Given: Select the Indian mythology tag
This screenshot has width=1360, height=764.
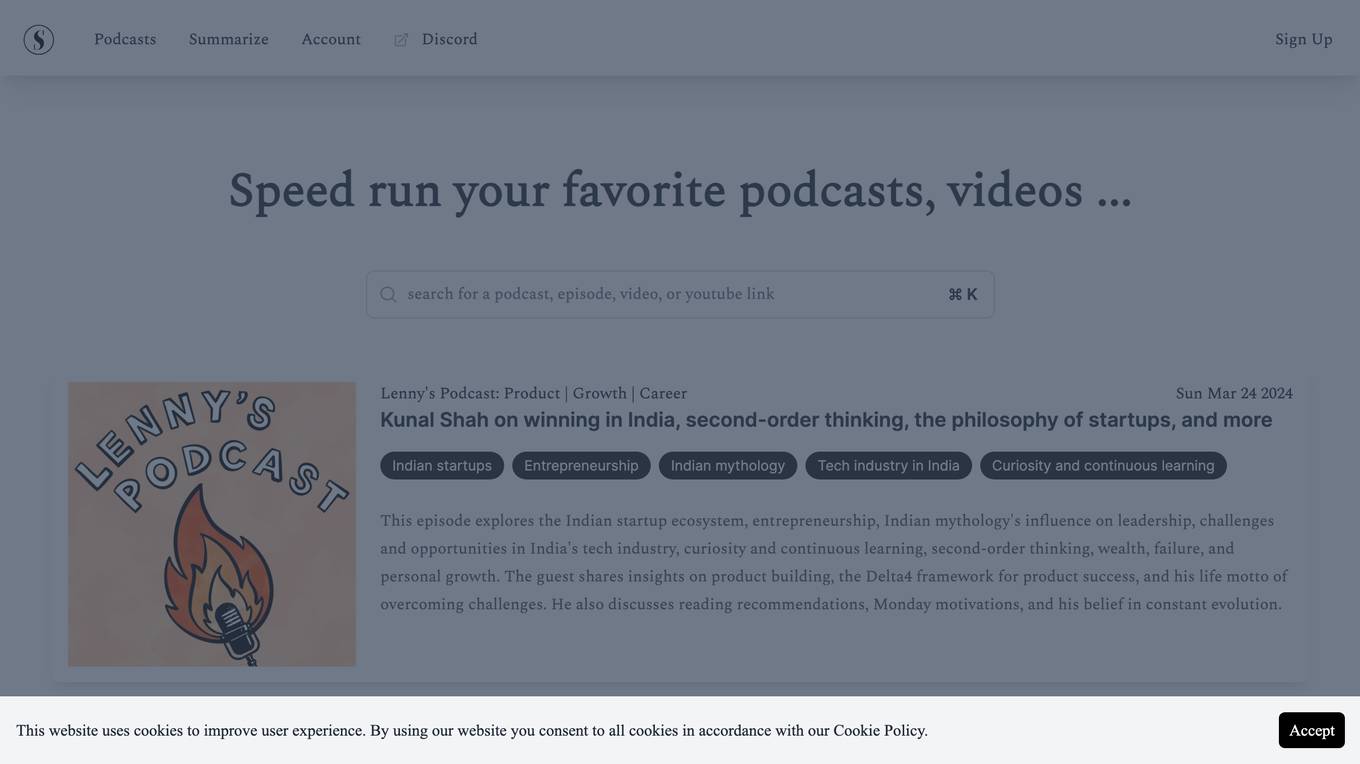Looking at the screenshot, I should tap(727, 466).
